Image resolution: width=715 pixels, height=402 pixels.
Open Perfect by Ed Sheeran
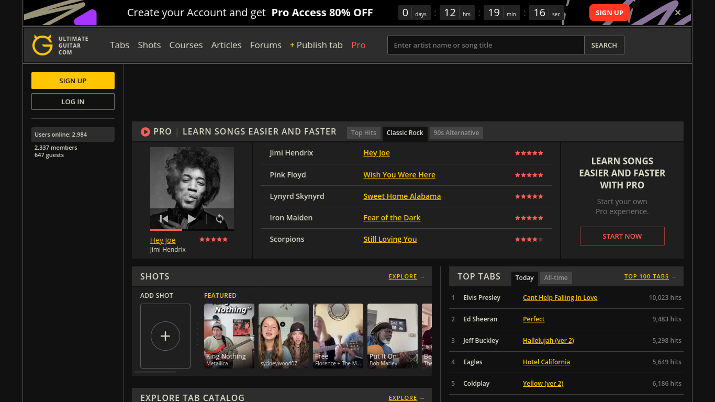(534, 319)
